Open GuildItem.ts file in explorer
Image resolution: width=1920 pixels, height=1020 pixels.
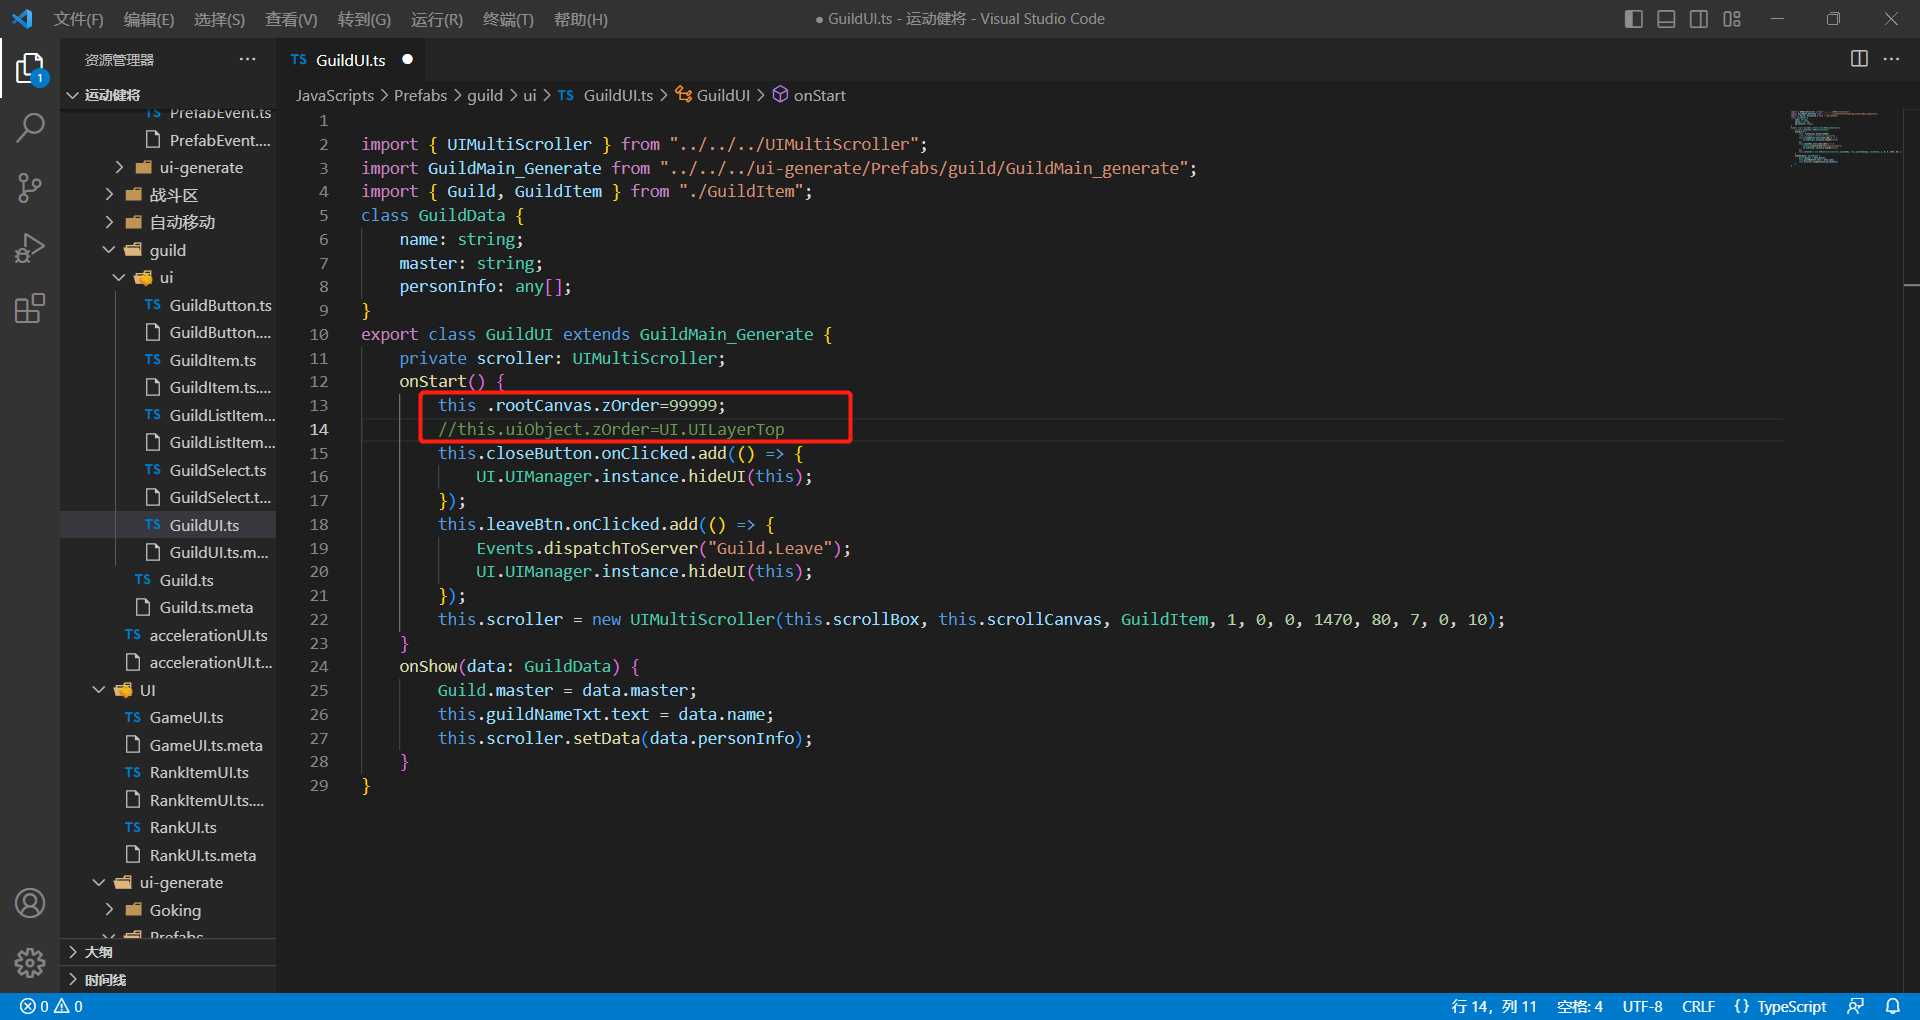point(168,360)
